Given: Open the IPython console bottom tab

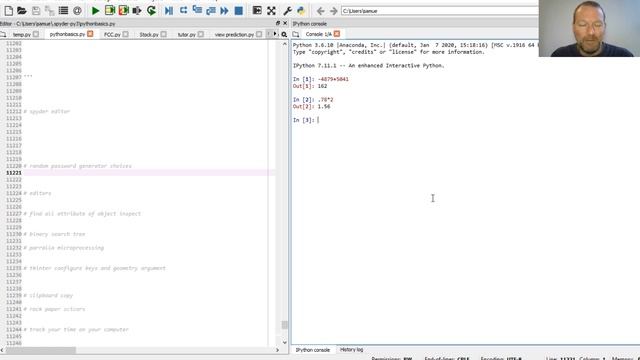Looking at the screenshot, I should pos(313,350).
